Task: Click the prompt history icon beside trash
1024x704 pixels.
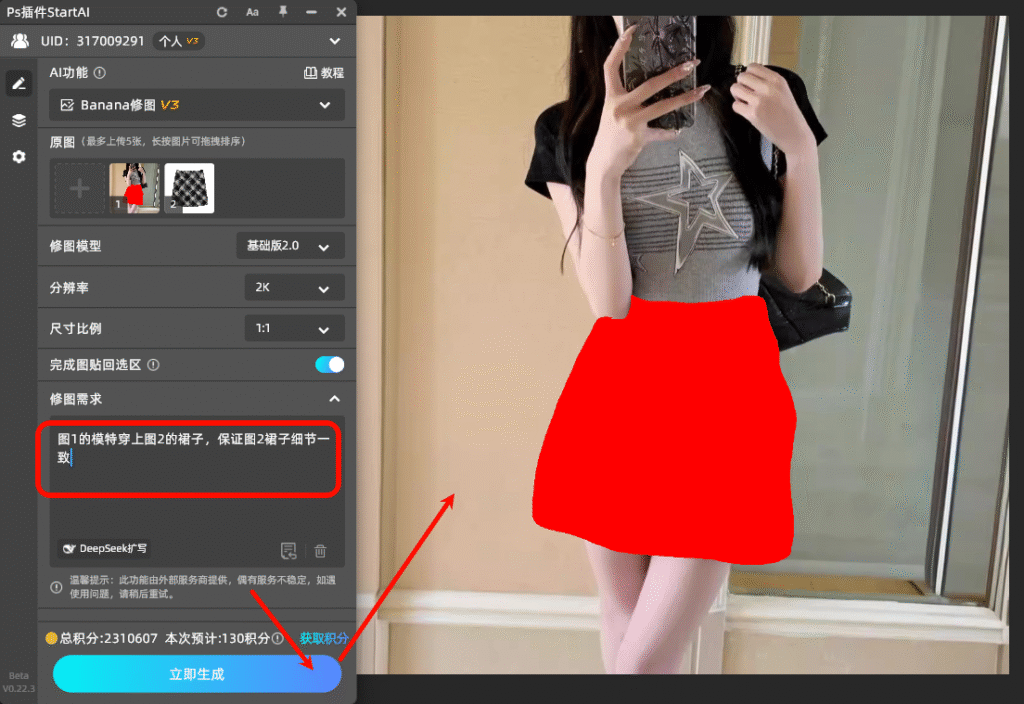Action: pos(289,550)
